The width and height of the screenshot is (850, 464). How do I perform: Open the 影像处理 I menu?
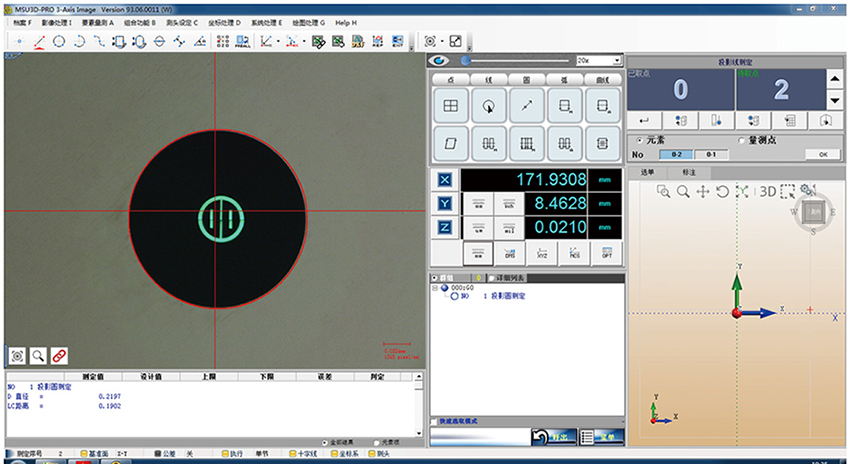(56, 21)
